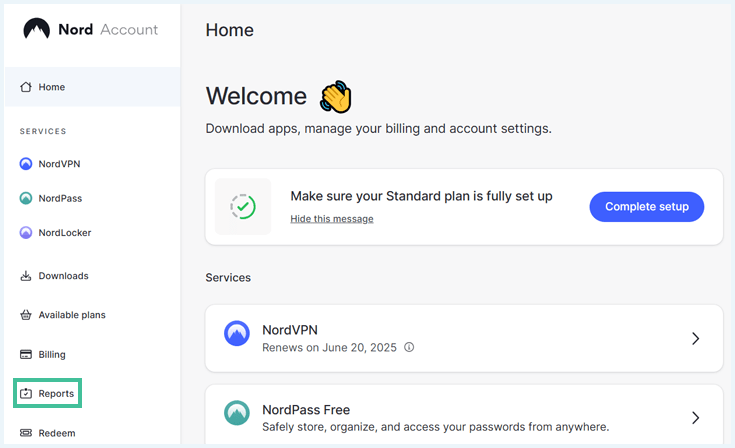Click the 'Make sure your Standard plan' message
The width and height of the screenshot is (735, 448).
click(421, 196)
